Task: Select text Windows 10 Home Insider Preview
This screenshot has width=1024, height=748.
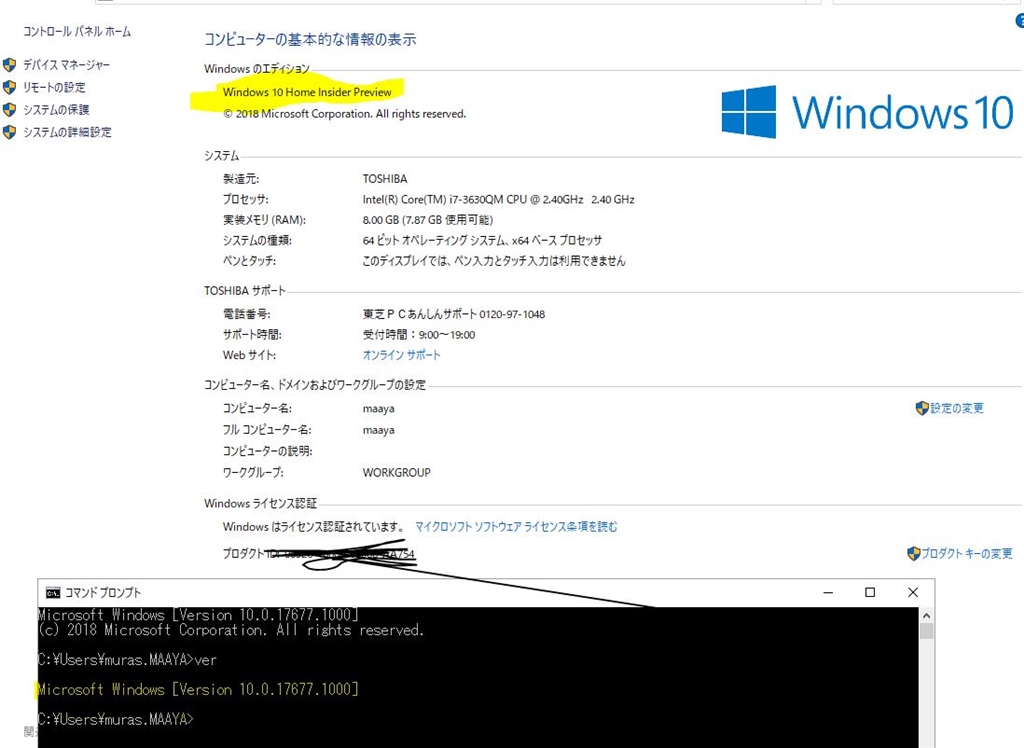Action: point(307,92)
